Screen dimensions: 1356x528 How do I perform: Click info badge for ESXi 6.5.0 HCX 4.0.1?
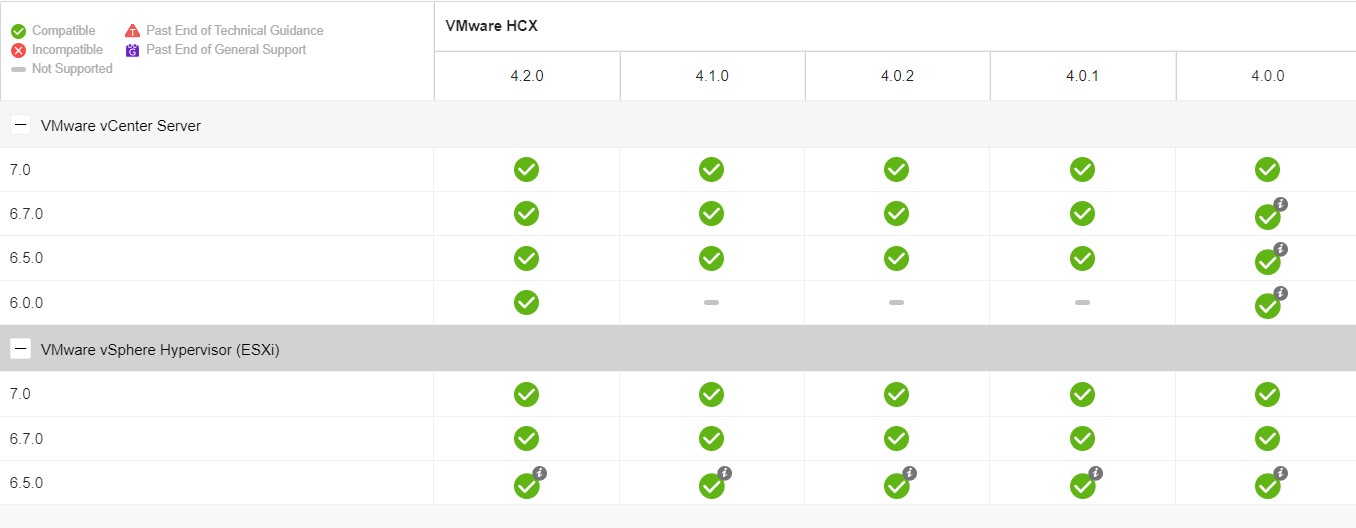tap(1096, 473)
